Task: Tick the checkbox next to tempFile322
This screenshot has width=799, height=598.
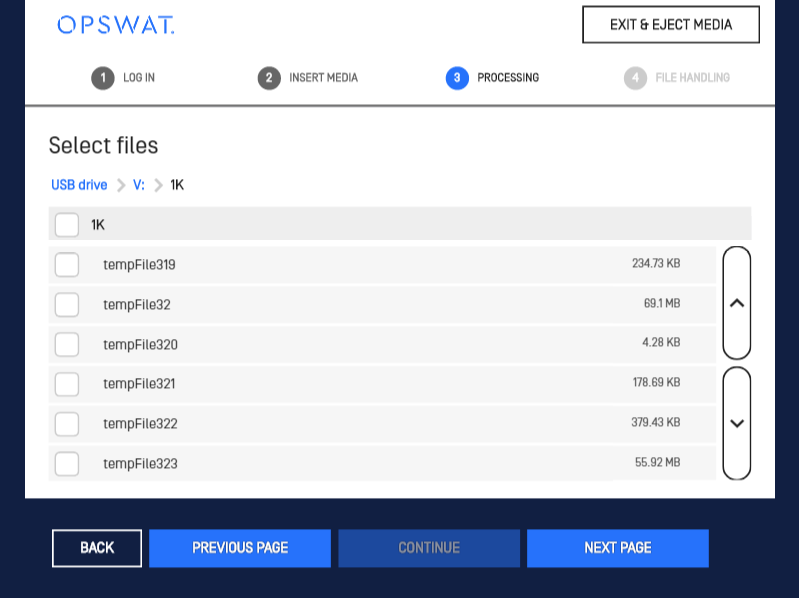Action: pos(67,424)
